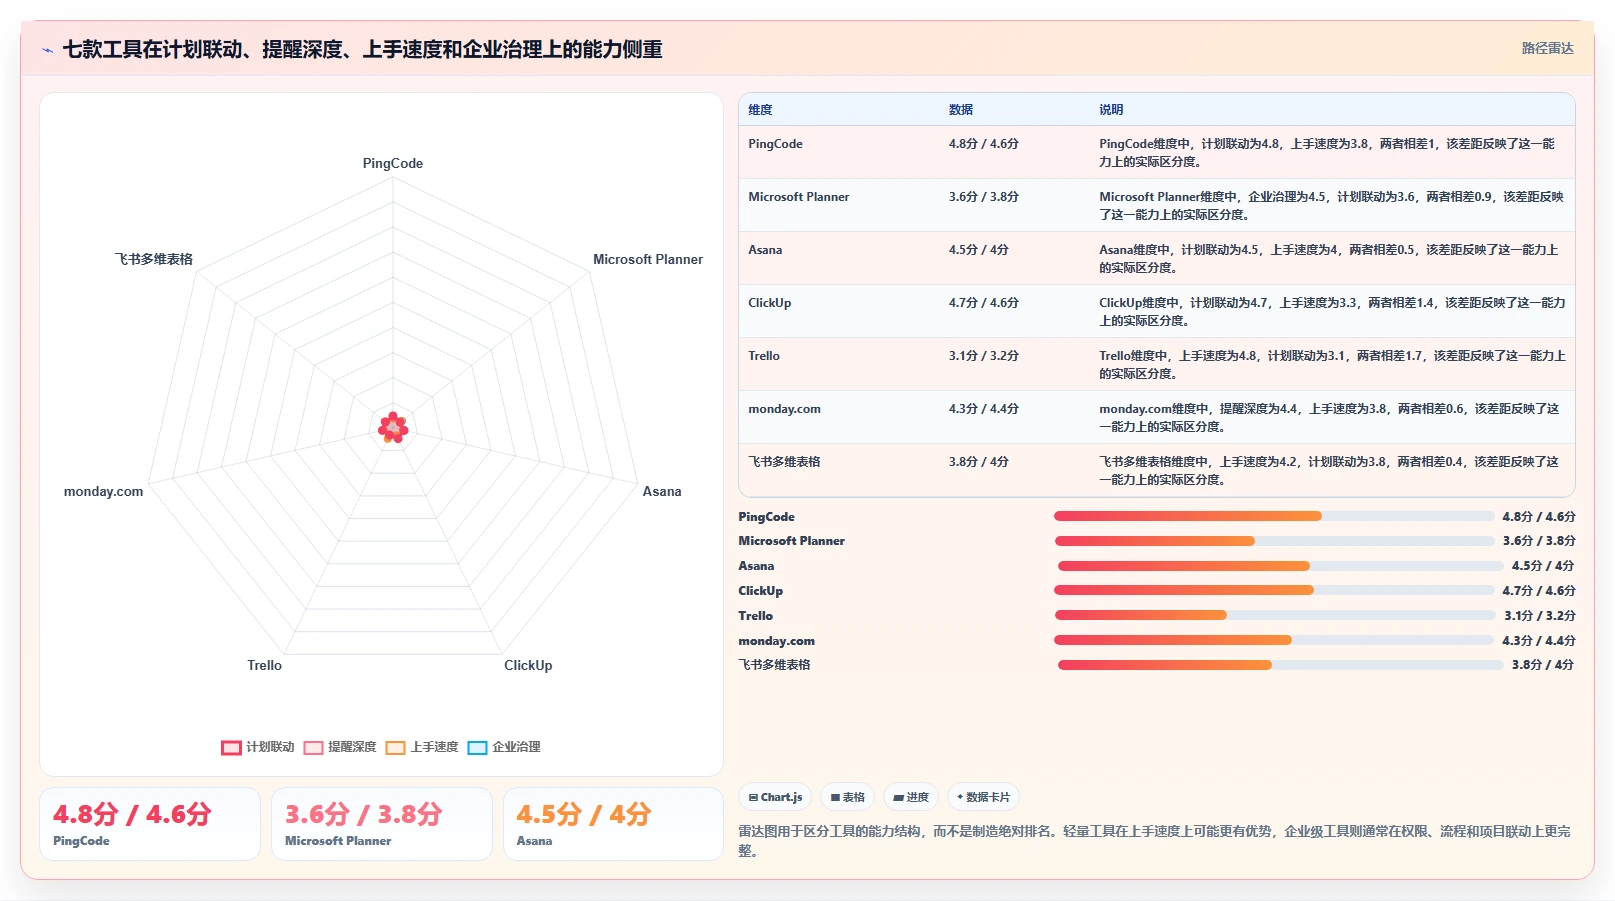Click the 飞书多维表格 label in the progress list
The width and height of the screenshot is (1615, 901).
775,665
